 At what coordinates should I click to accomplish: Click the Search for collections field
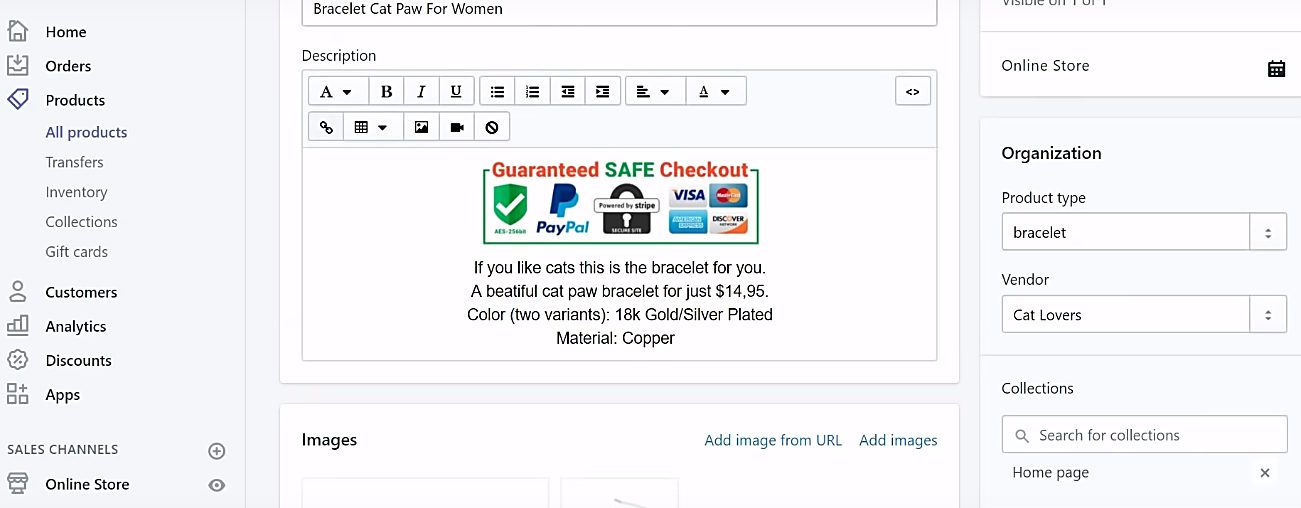[1144, 435]
